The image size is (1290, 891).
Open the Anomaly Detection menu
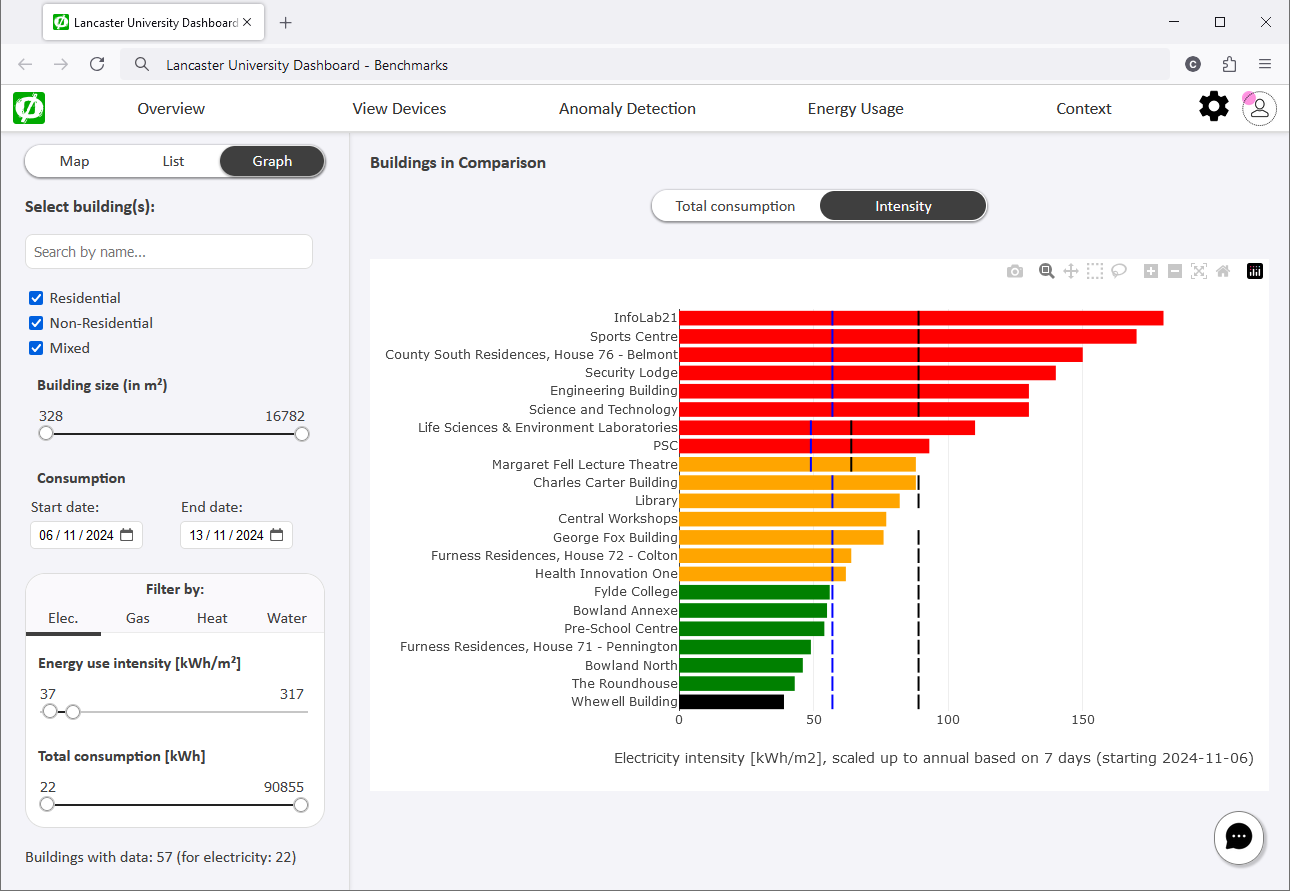click(x=627, y=109)
